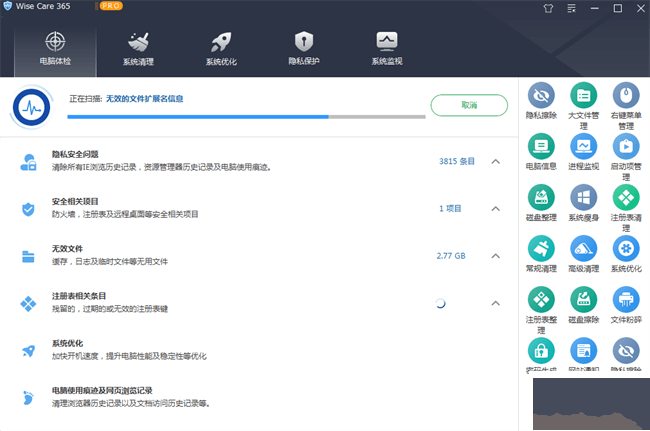Image resolution: width=650 pixels, height=431 pixels.
Task: Collapse the 无效文件 results section
Action: [x=495, y=256]
